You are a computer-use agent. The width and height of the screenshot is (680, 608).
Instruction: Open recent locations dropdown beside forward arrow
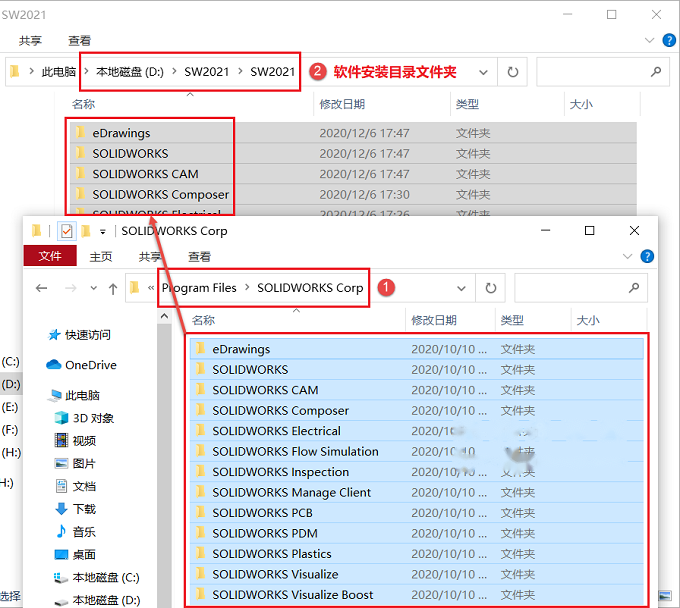coord(94,288)
